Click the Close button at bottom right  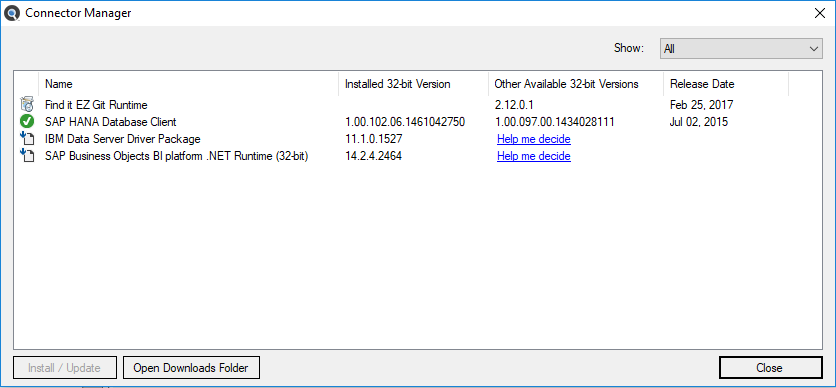[x=770, y=368]
